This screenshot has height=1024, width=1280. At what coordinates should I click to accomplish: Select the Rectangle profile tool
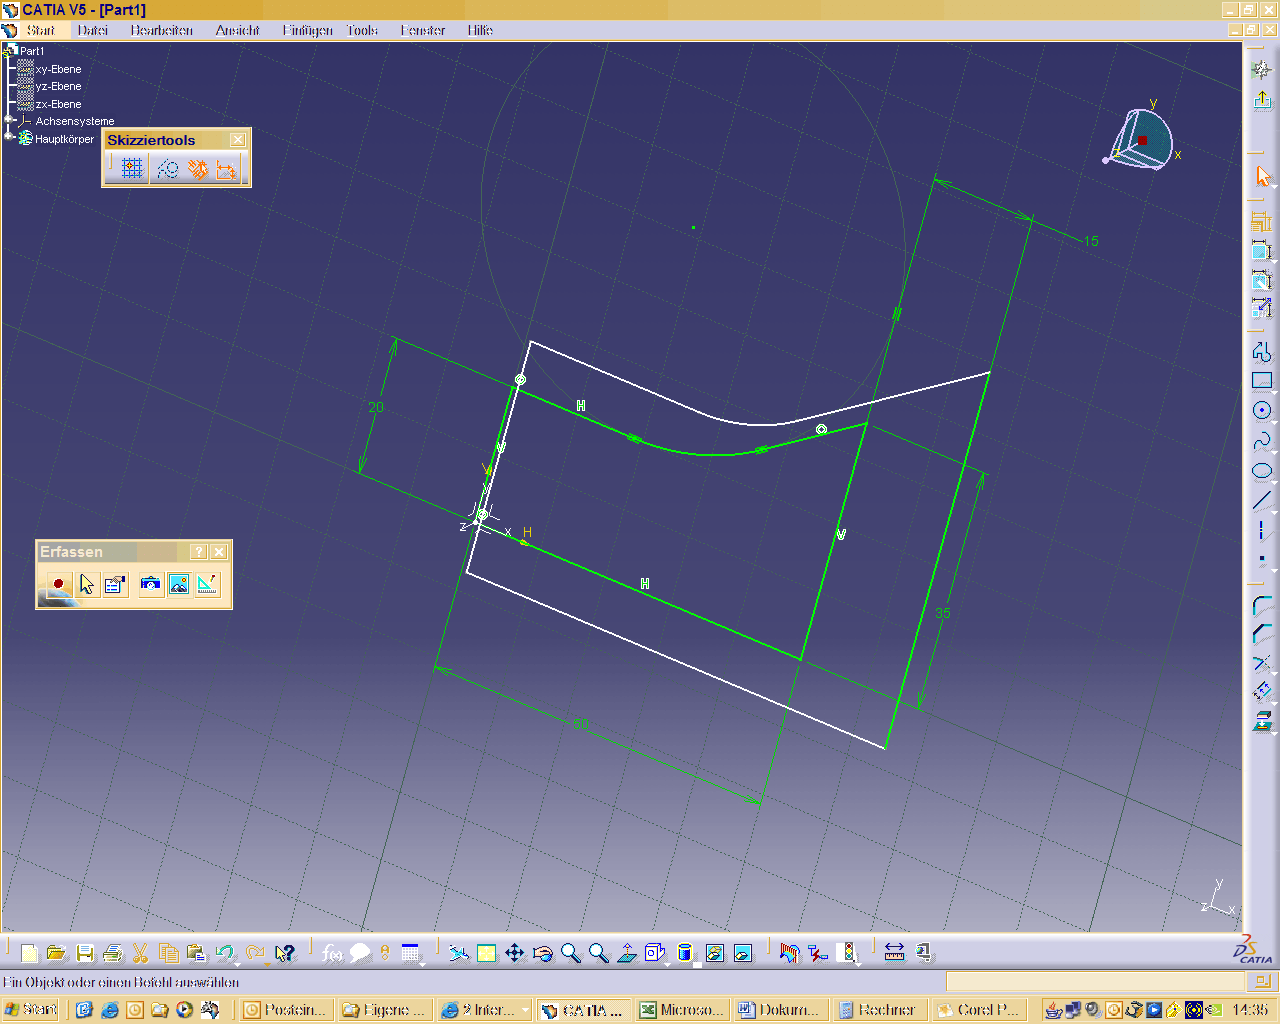click(x=1262, y=380)
